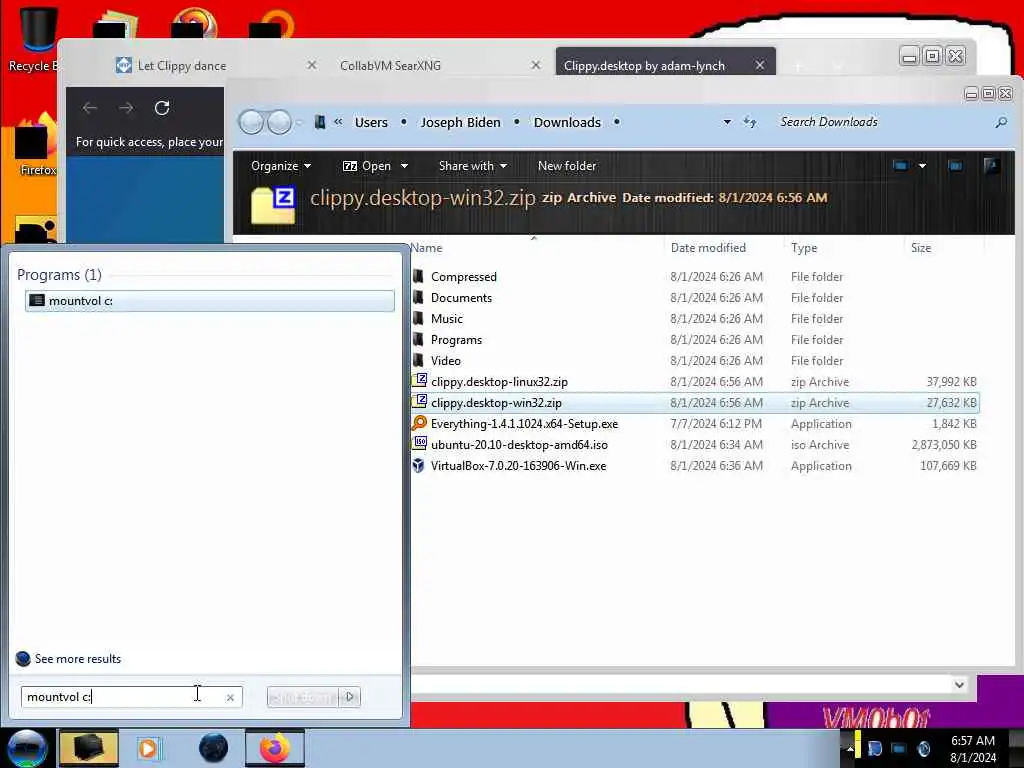
Task: Select the Programs folder row
Action: pos(696,340)
